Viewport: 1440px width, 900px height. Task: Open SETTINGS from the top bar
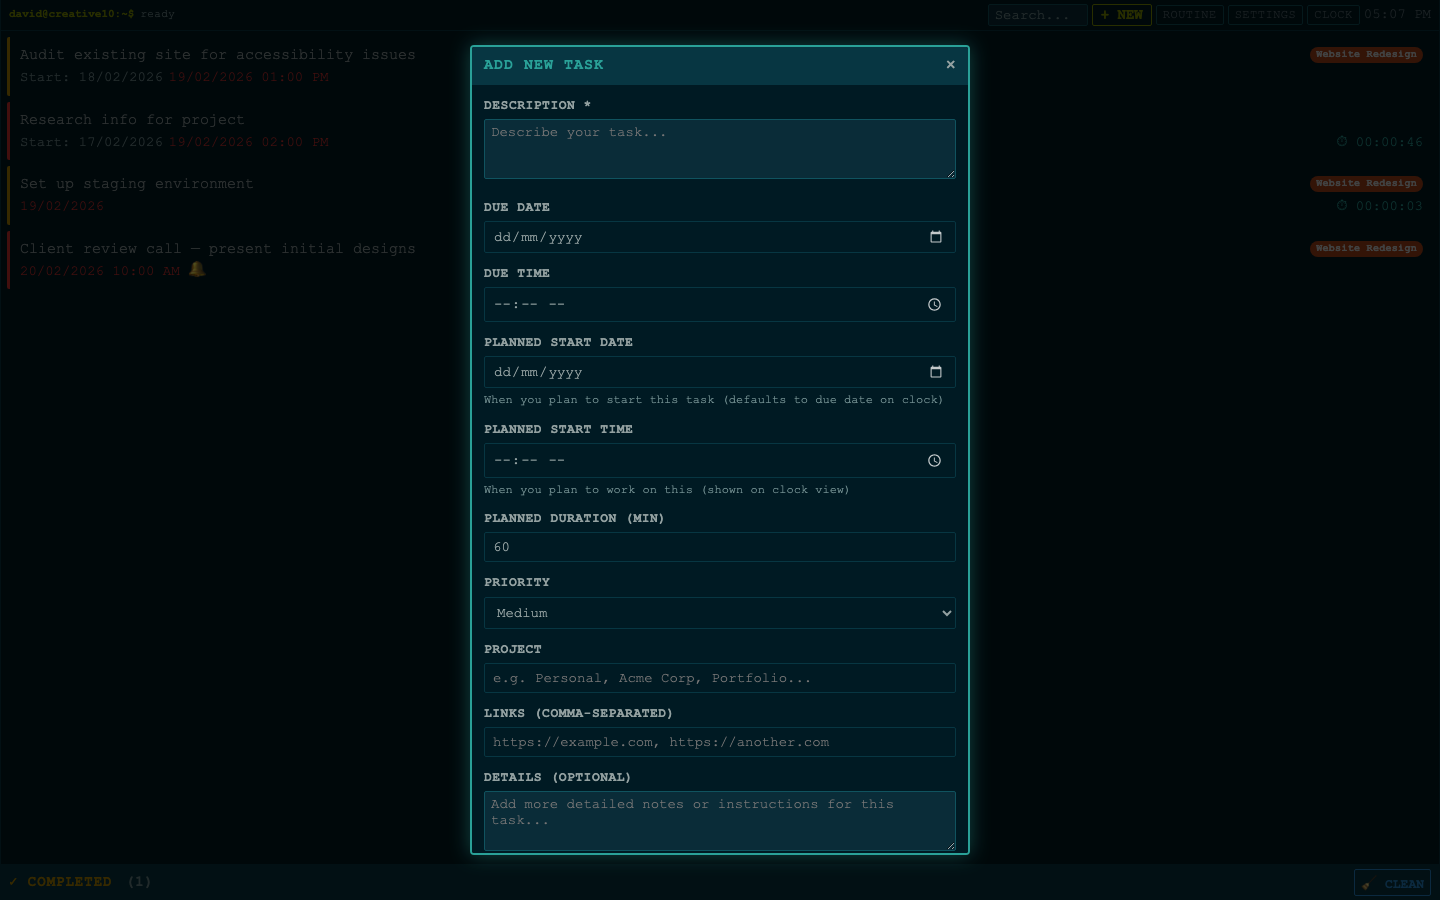1265,15
